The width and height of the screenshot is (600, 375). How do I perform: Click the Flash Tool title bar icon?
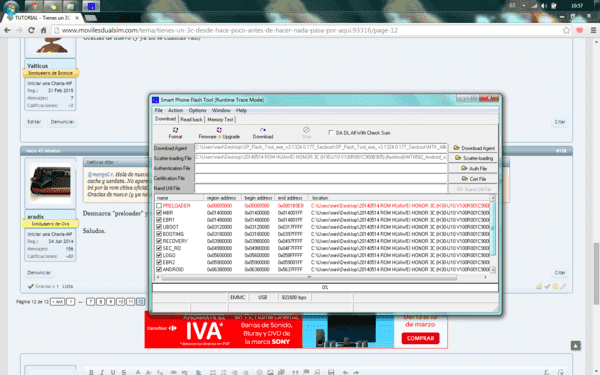pyautogui.click(x=155, y=100)
